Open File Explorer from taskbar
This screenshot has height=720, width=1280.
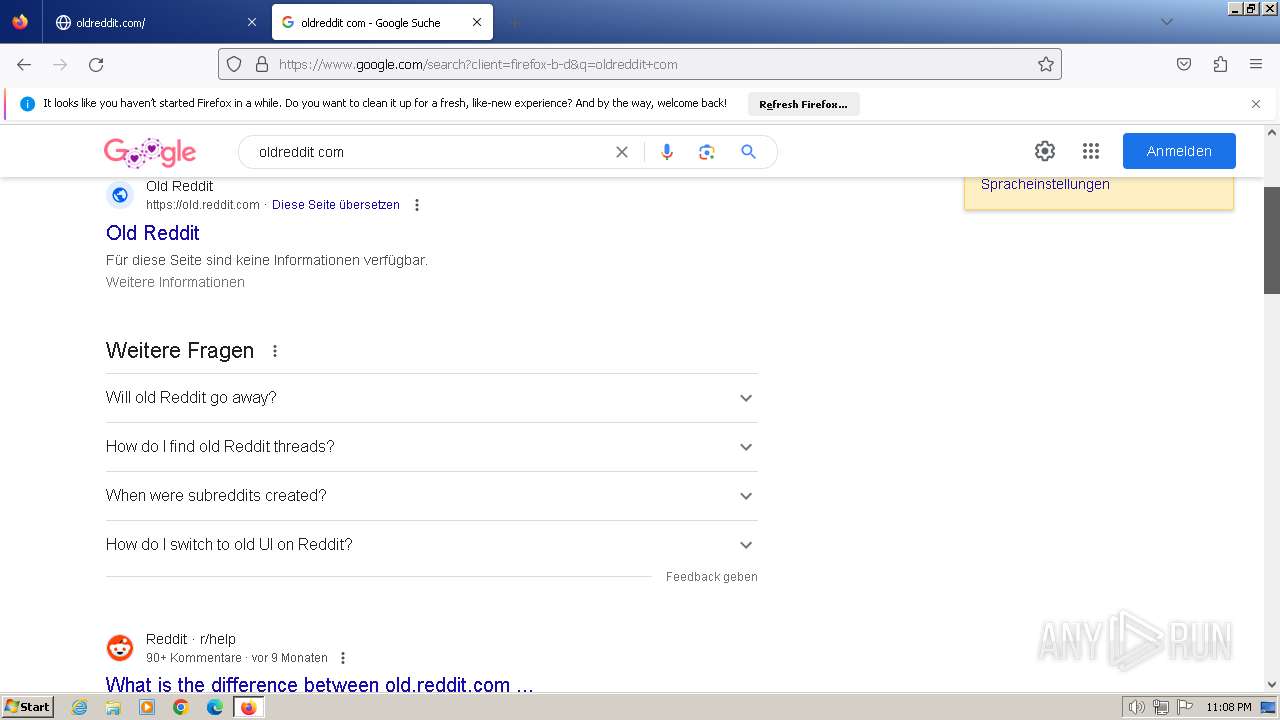113,707
